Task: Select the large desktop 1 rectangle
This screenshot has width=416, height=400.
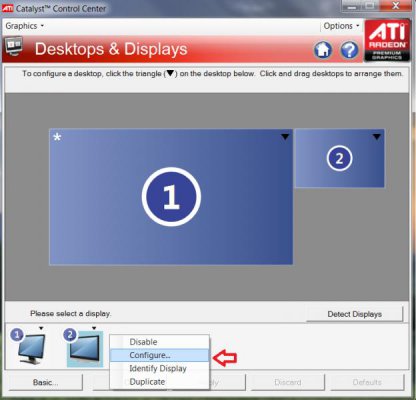Action: click(x=171, y=197)
